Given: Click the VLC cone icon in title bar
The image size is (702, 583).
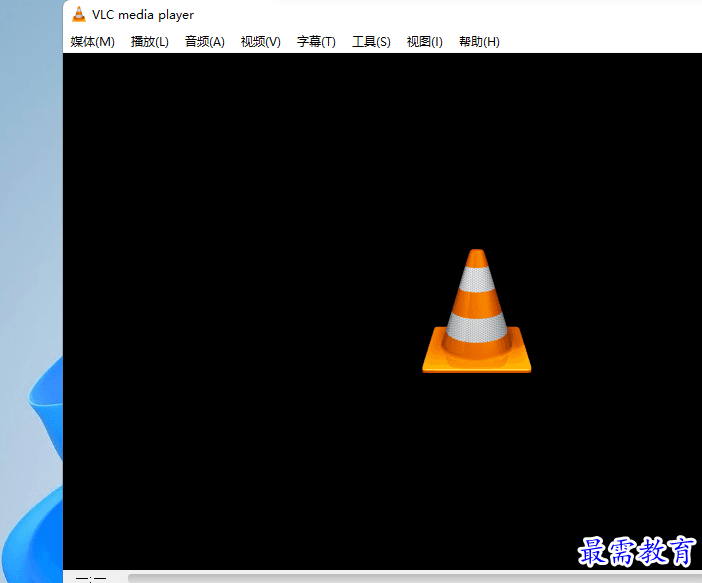Looking at the screenshot, I should point(79,14).
